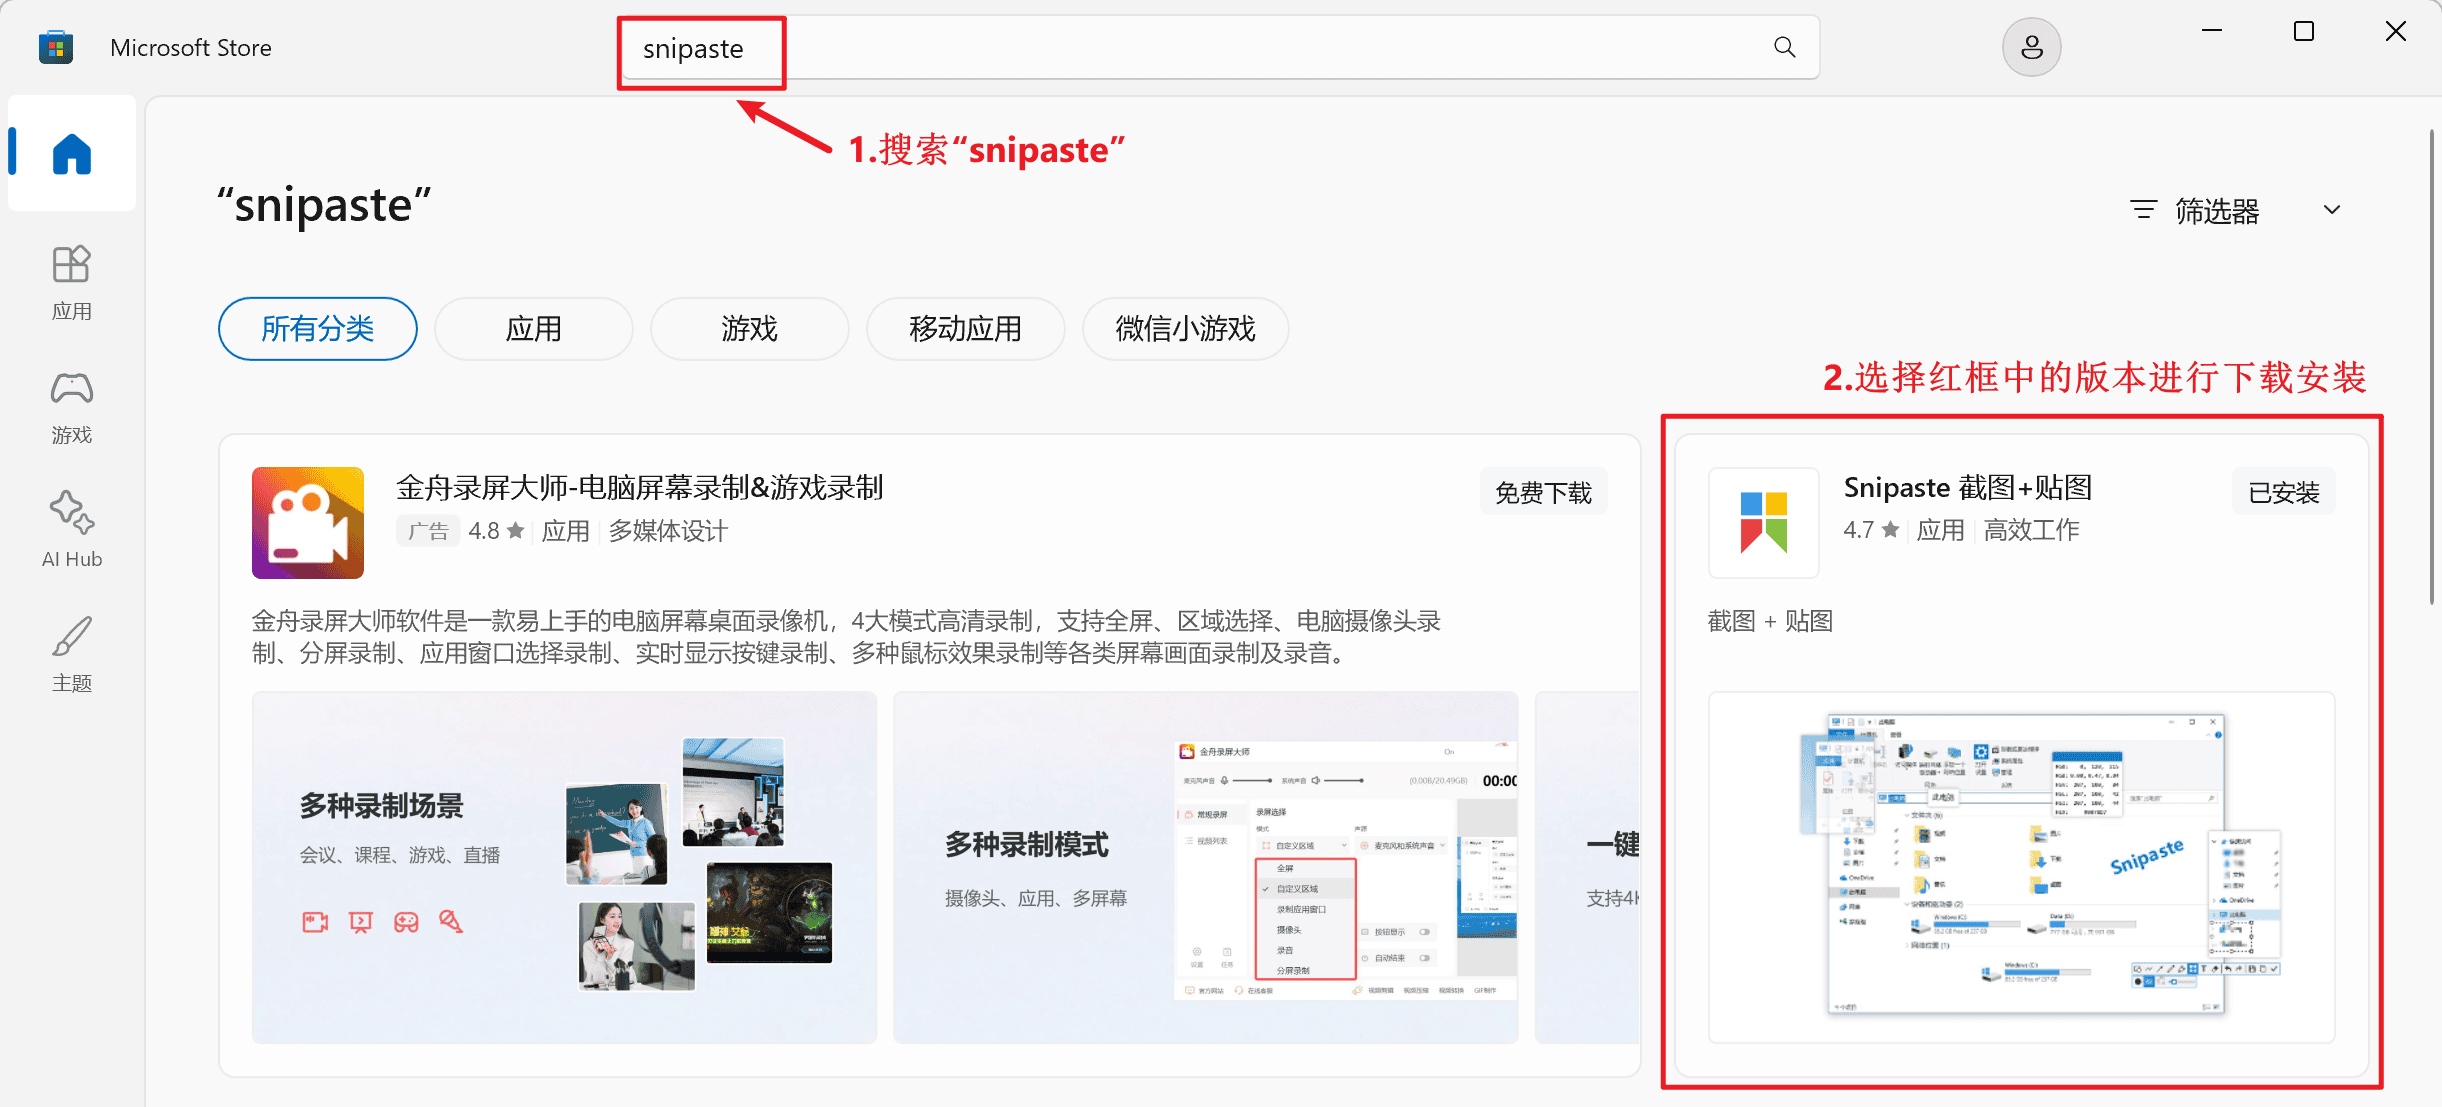Select the 应用 (Apps) sidebar icon
Viewport: 2442px width, 1107px height.
coord(71,282)
